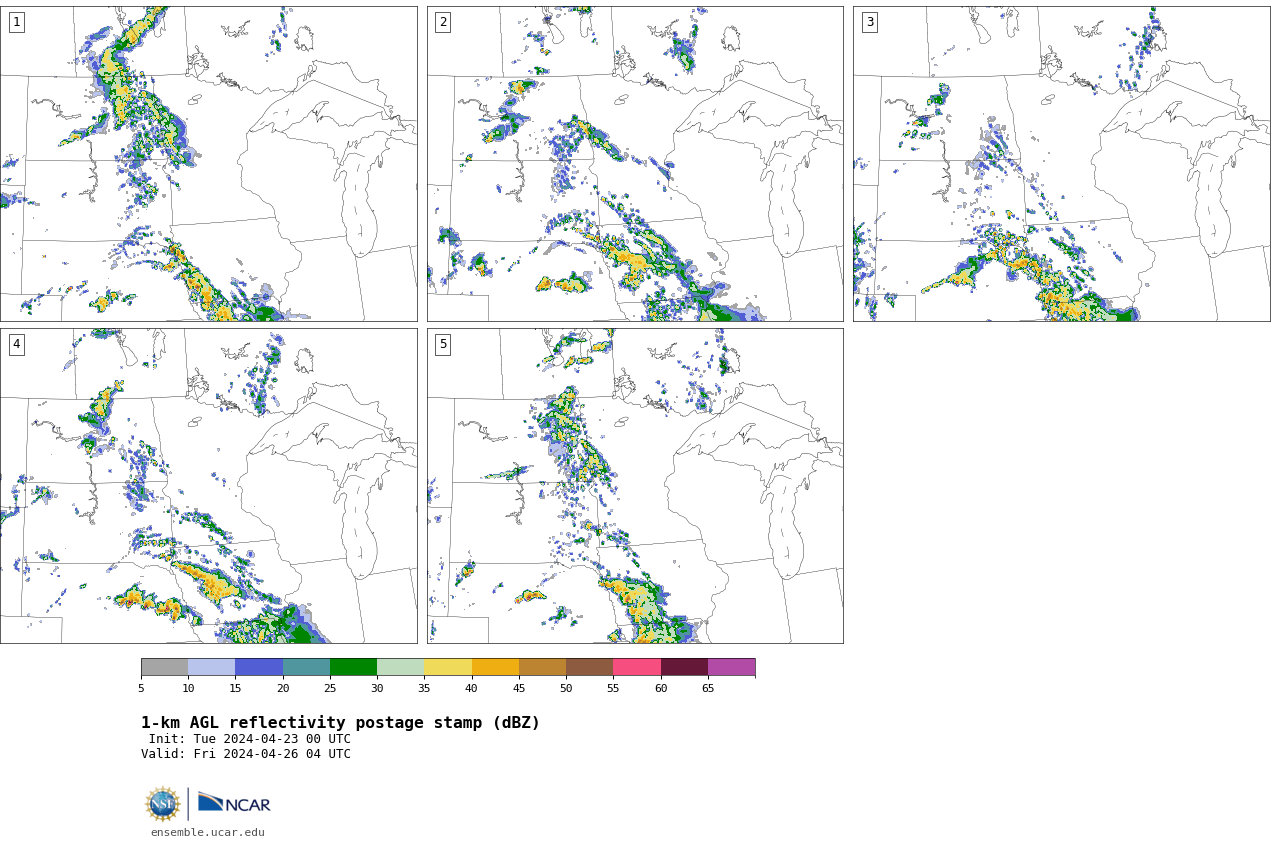Click the member number 3 label box
Image resolution: width=1280 pixels, height=844 pixels.
click(869, 22)
